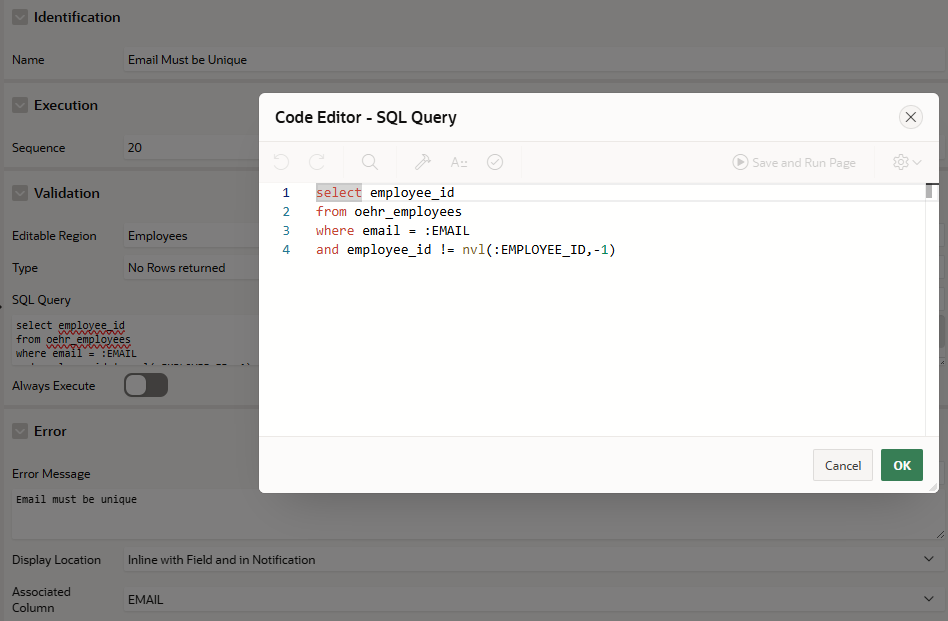Click the auto-complete A:: icon
Image resolution: width=948 pixels, height=621 pixels.
pyautogui.click(x=459, y=162)
